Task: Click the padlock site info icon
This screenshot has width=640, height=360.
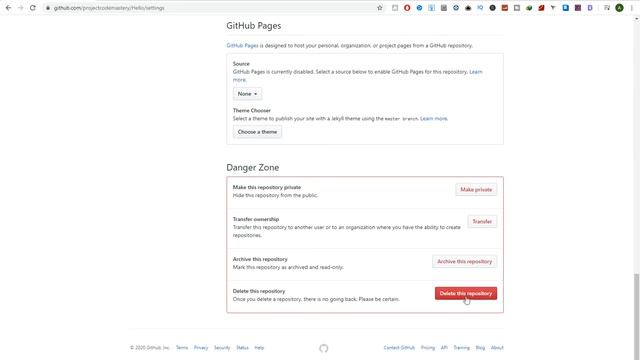Action: click(48, 8)
